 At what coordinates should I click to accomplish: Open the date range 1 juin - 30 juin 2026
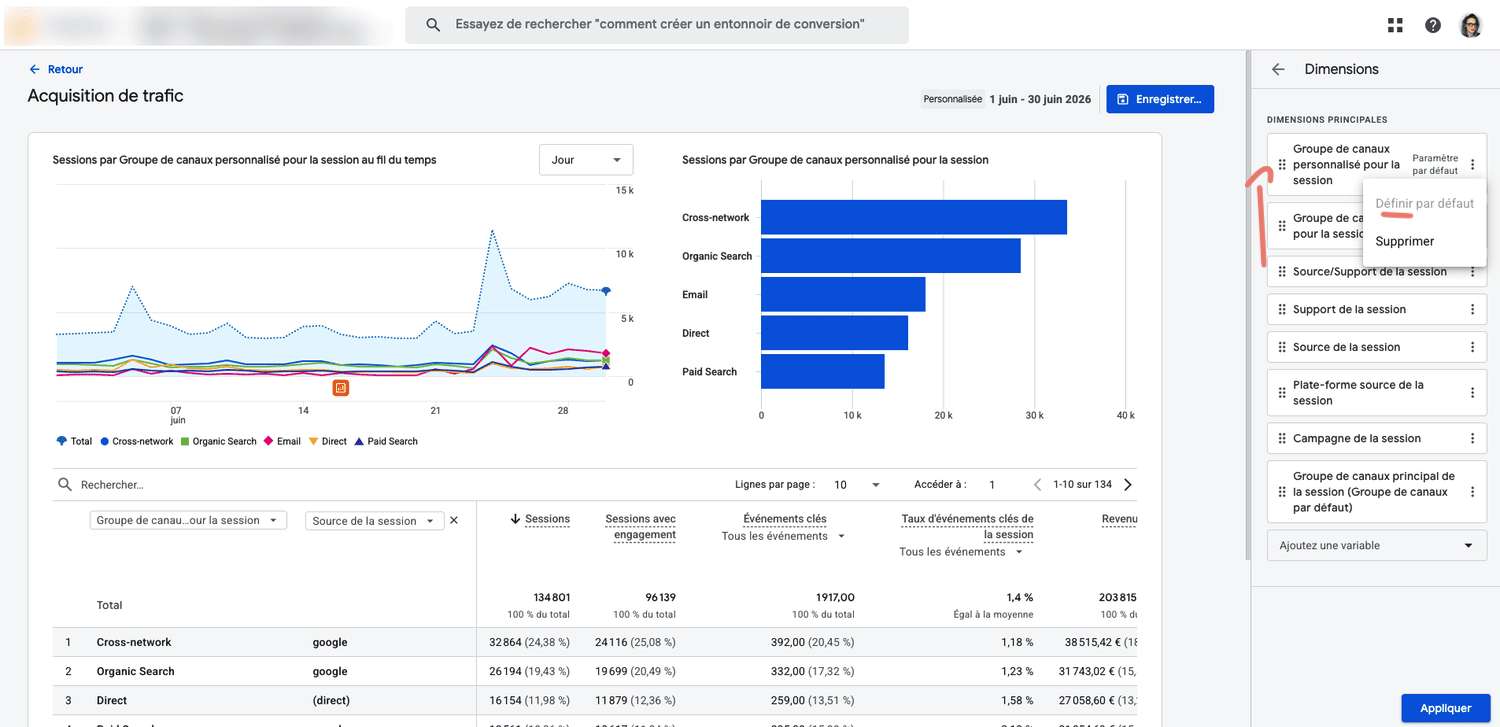click(x=1040, y=100)
